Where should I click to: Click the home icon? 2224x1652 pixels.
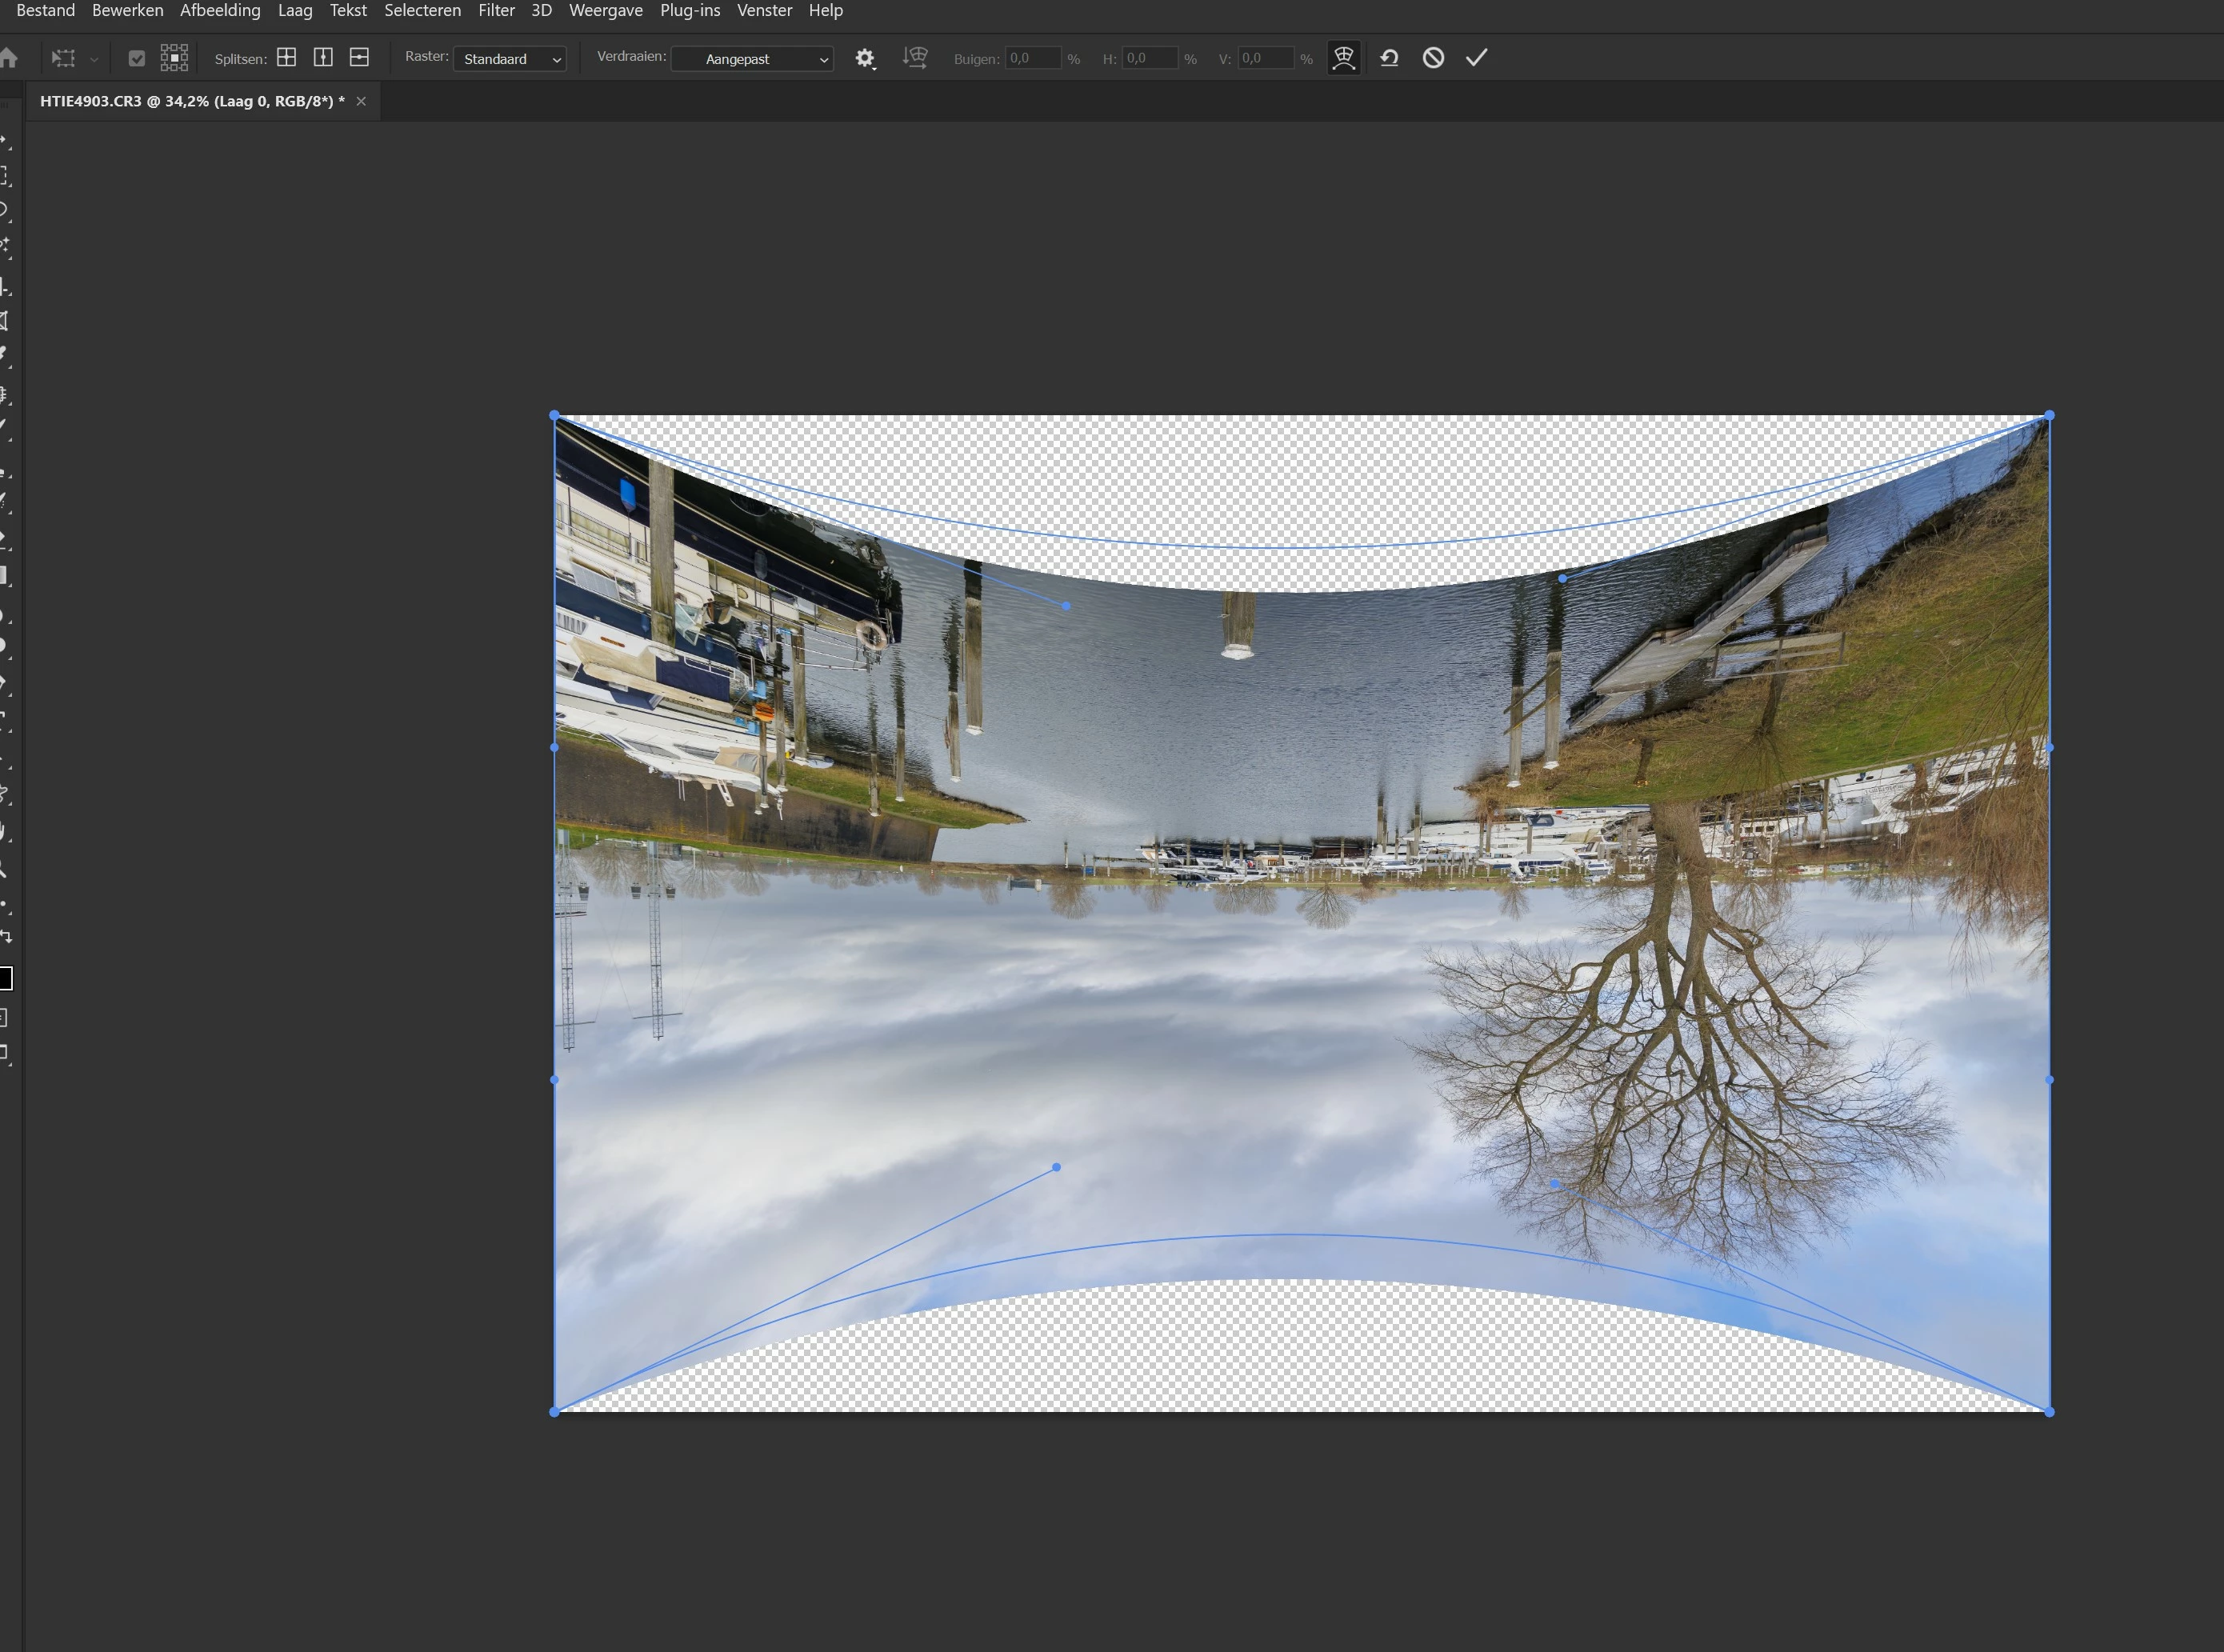(9, 58)
